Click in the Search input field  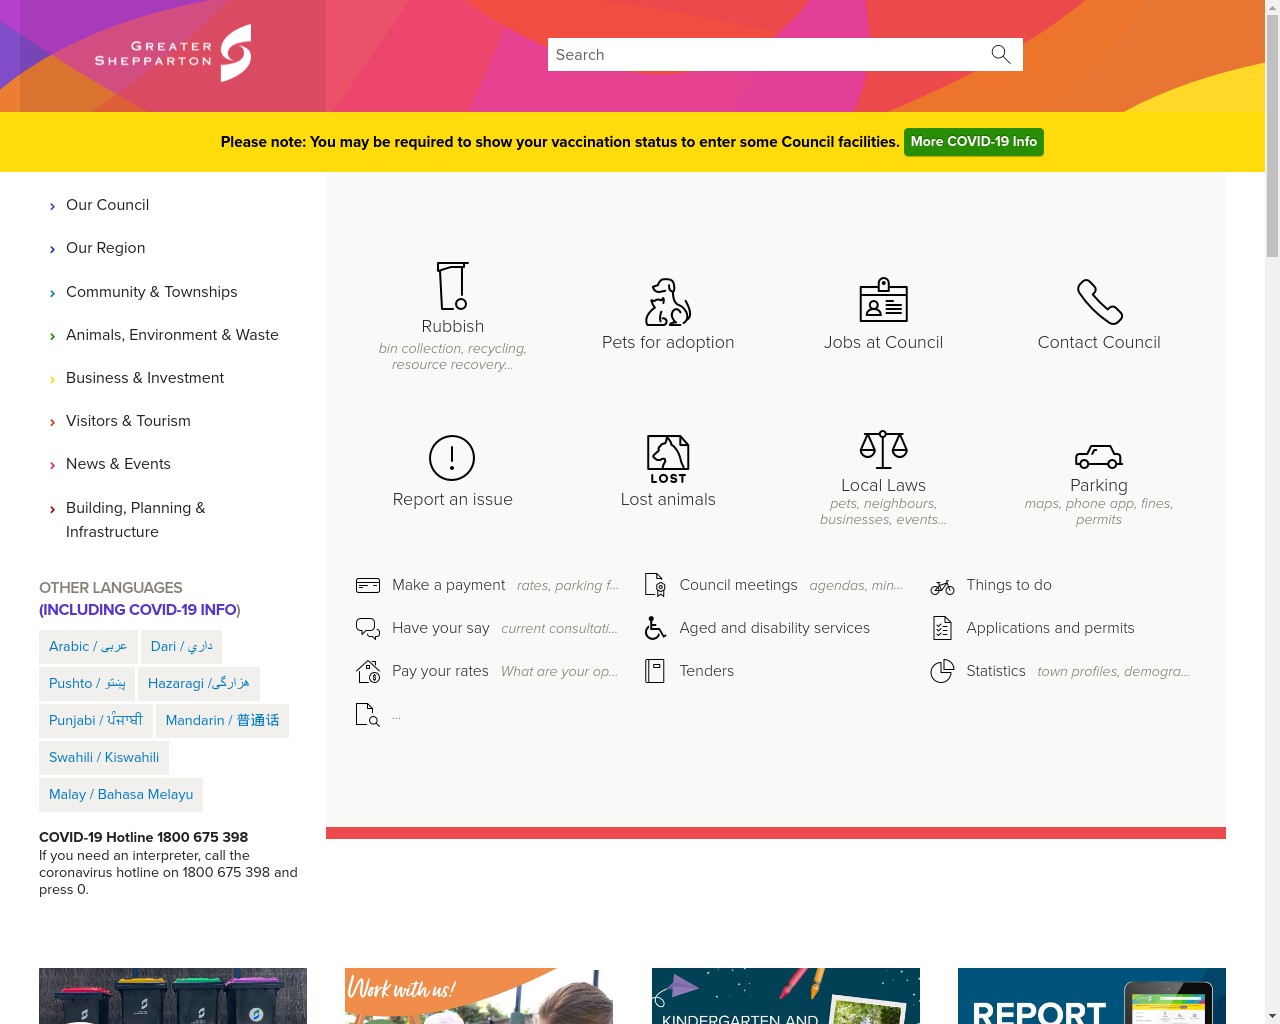click(765, 55)
